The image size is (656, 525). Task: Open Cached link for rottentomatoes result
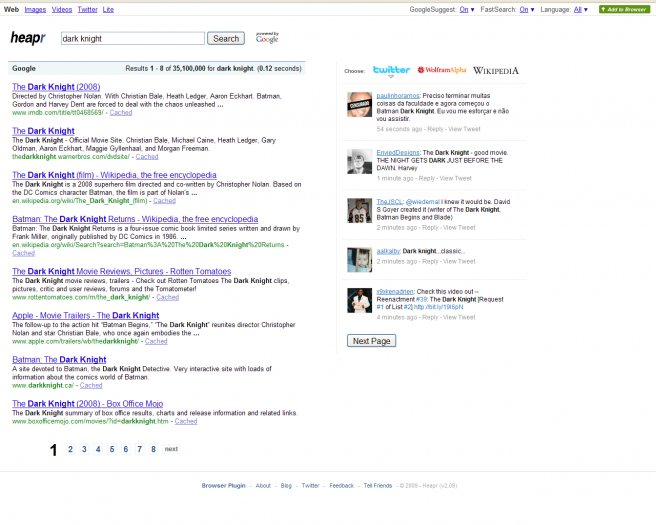[168, 297]
